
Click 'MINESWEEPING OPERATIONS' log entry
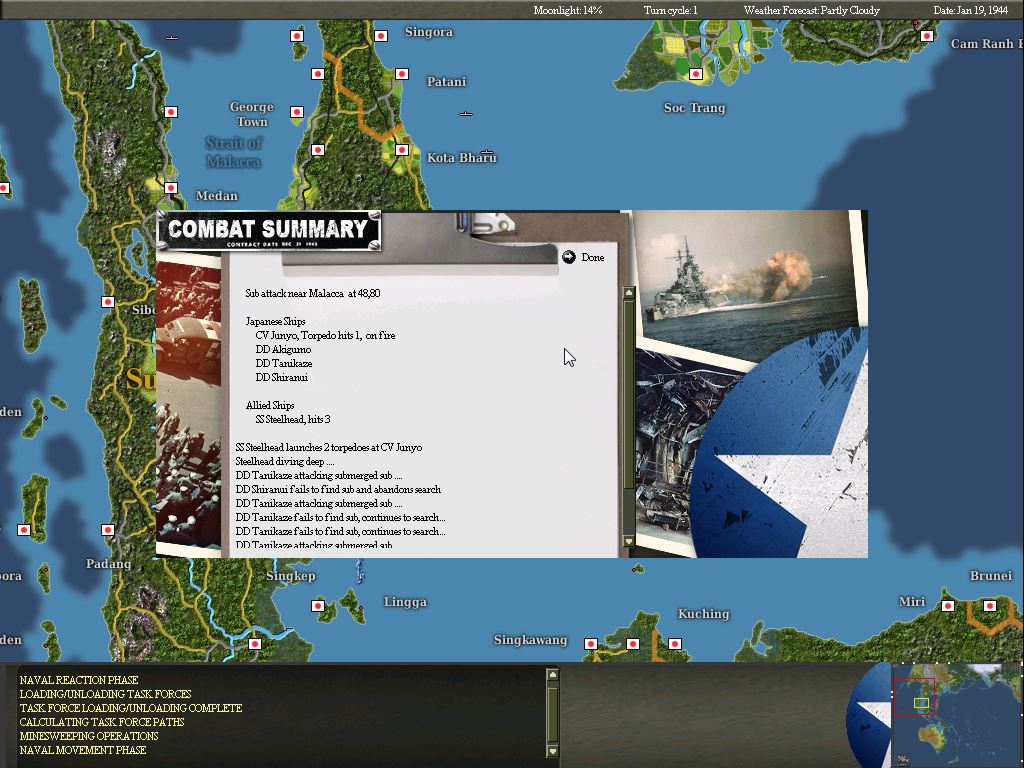pos(89,736)
